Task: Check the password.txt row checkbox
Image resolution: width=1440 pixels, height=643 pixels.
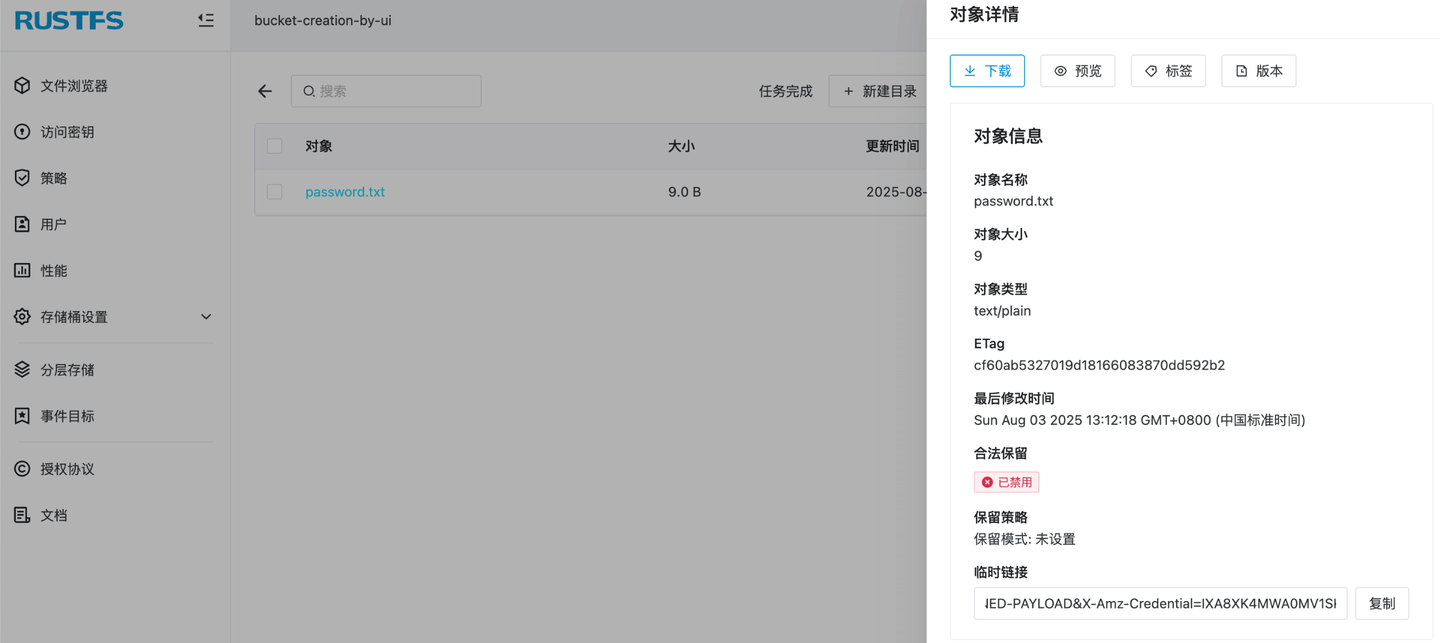Action: [274, 192]
